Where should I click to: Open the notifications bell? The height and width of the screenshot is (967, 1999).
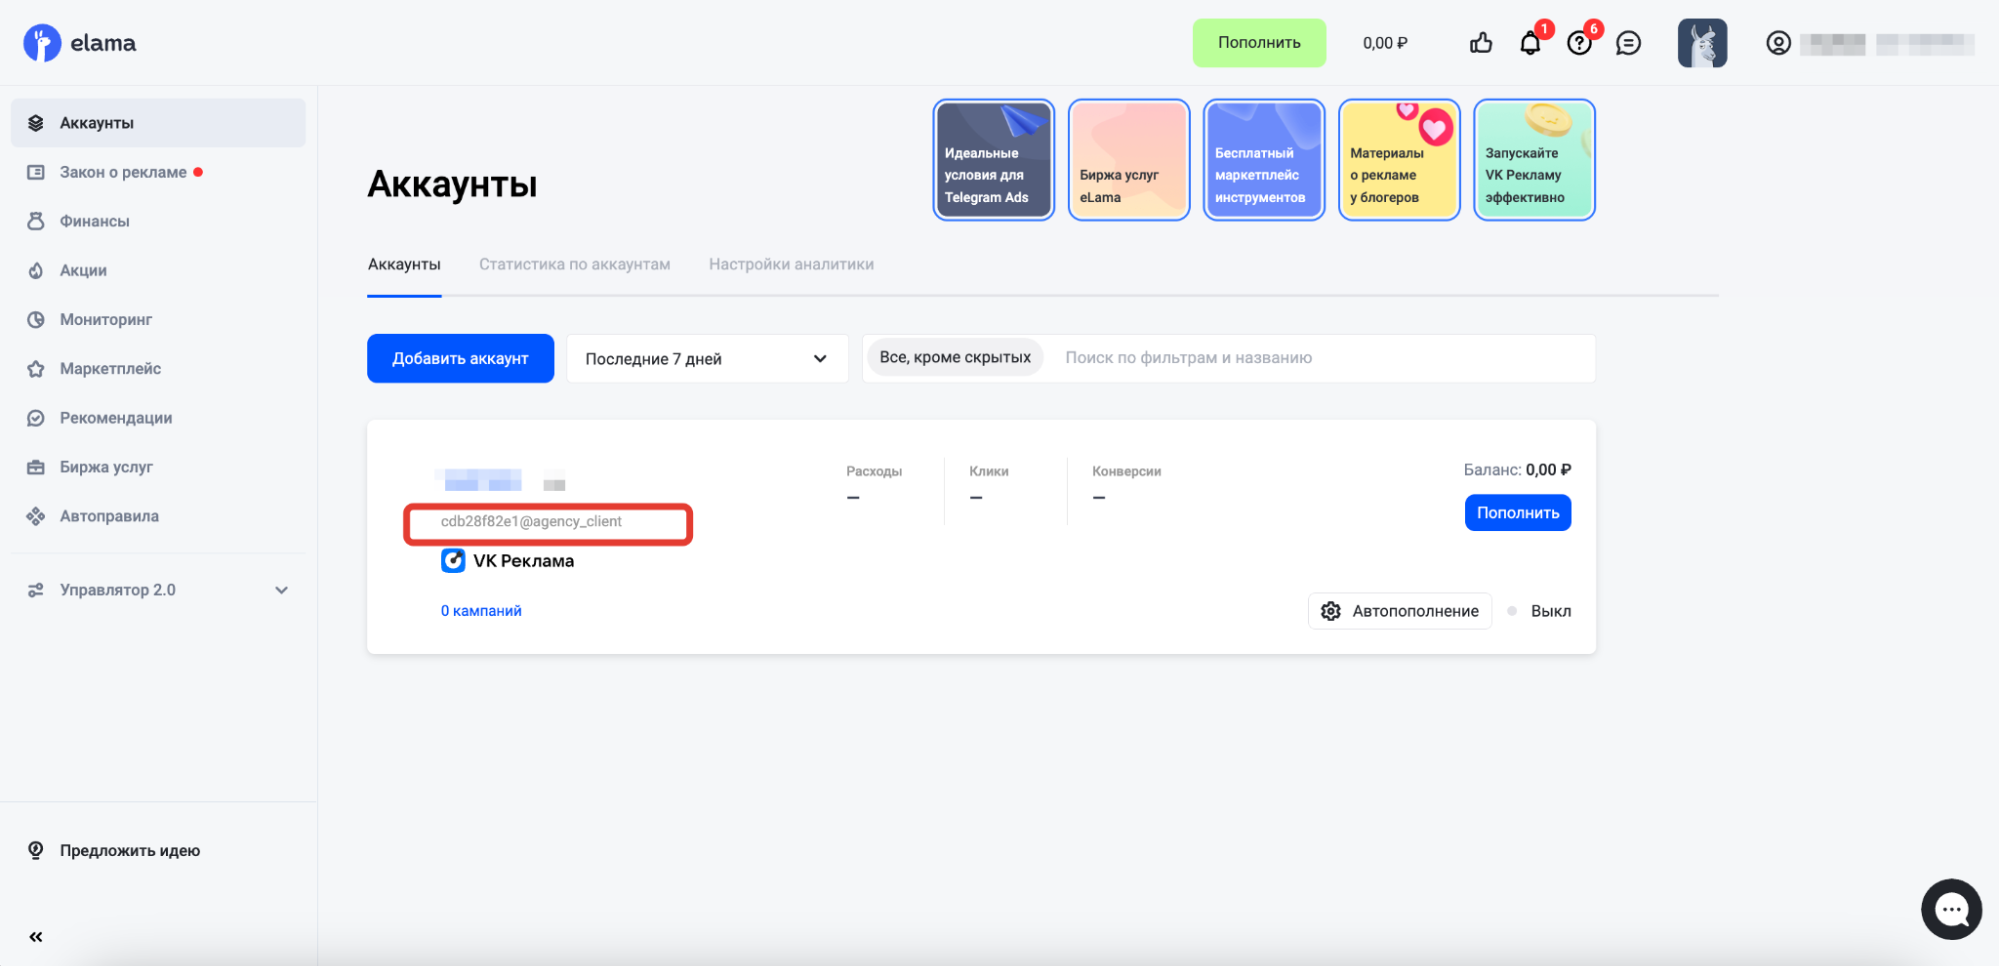[1530, 43]
